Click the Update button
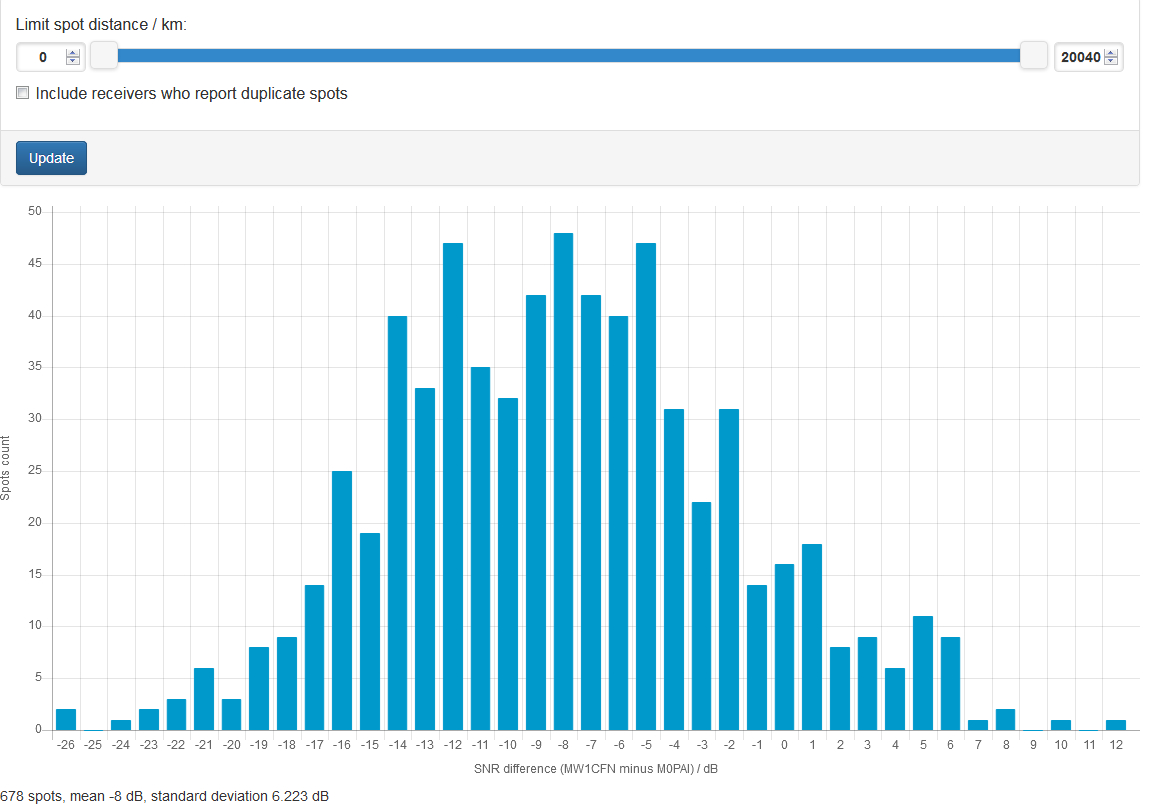The width and height of the screenshot is (1155, 807). pos(52,158)
